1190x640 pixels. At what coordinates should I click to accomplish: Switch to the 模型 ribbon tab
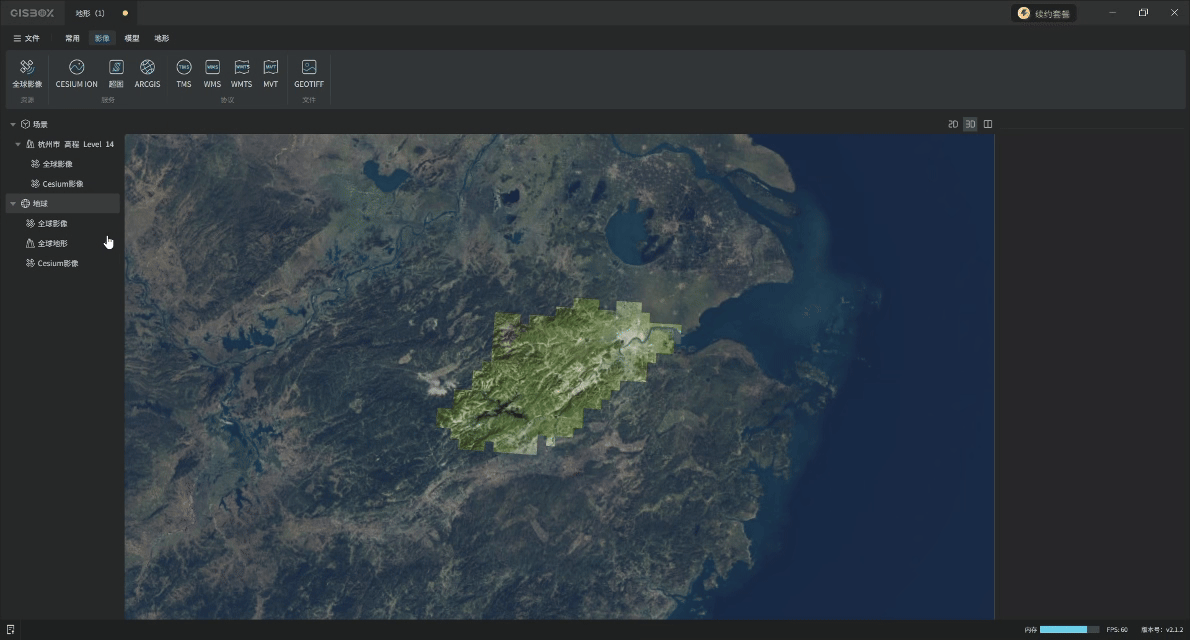tap(132, 38)
